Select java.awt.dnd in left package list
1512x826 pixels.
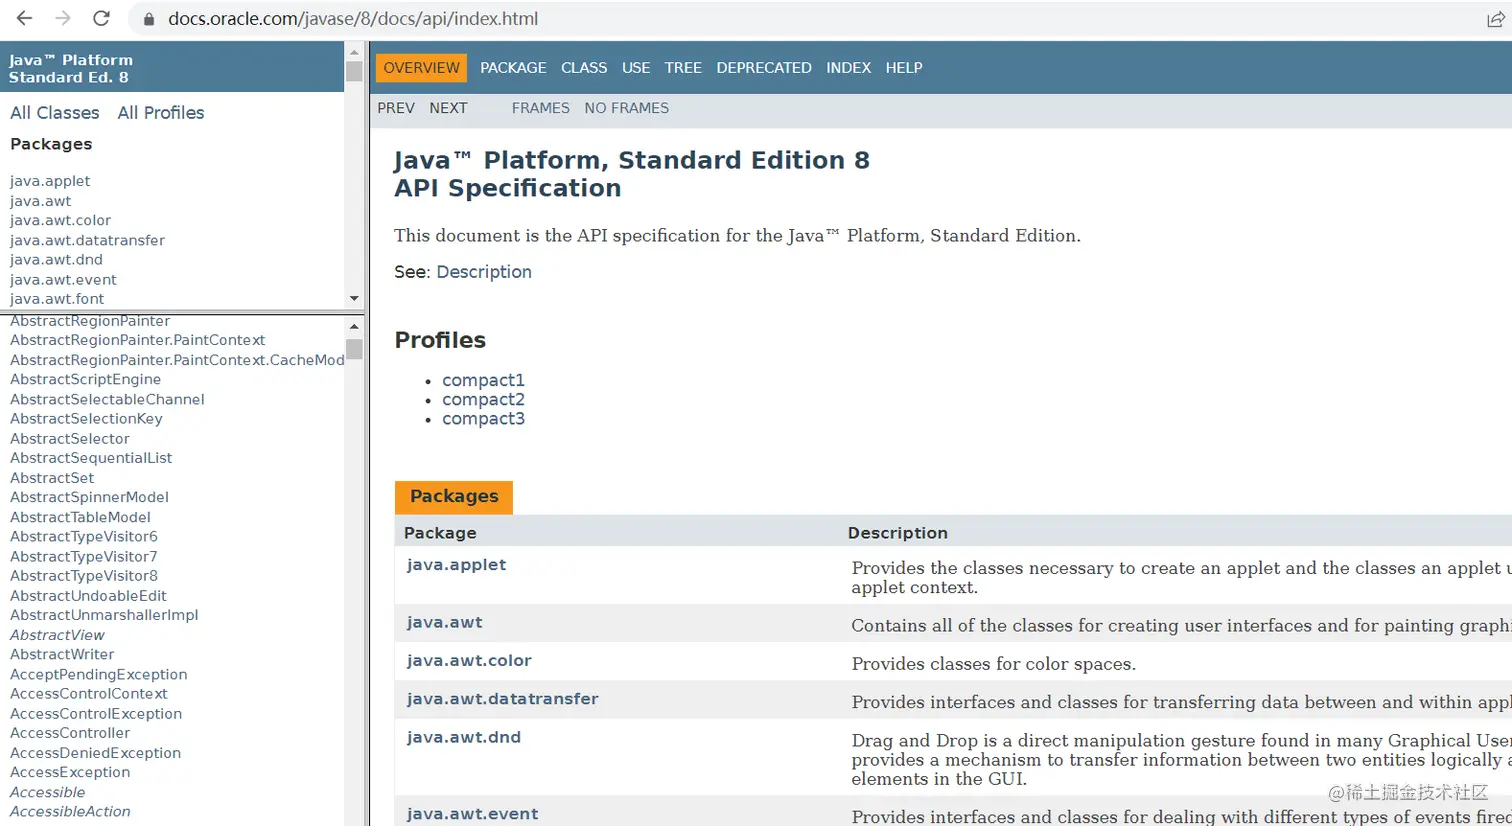coord(56,260)
